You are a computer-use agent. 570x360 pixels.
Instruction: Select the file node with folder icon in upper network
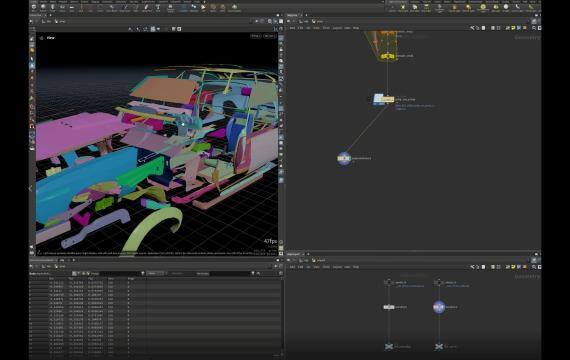pyautogui.click(x=384, y=99)
